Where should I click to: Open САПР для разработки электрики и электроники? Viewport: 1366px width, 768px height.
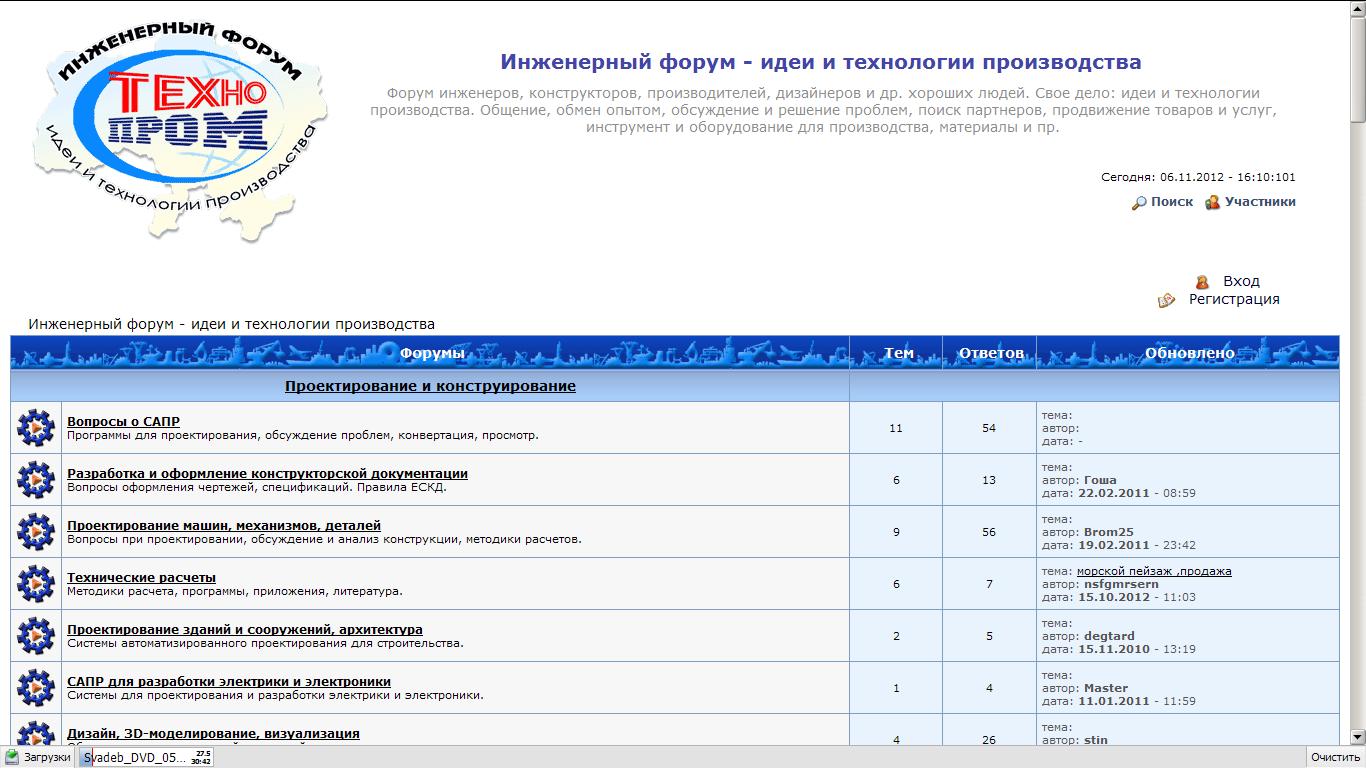[x=229, y=682]
